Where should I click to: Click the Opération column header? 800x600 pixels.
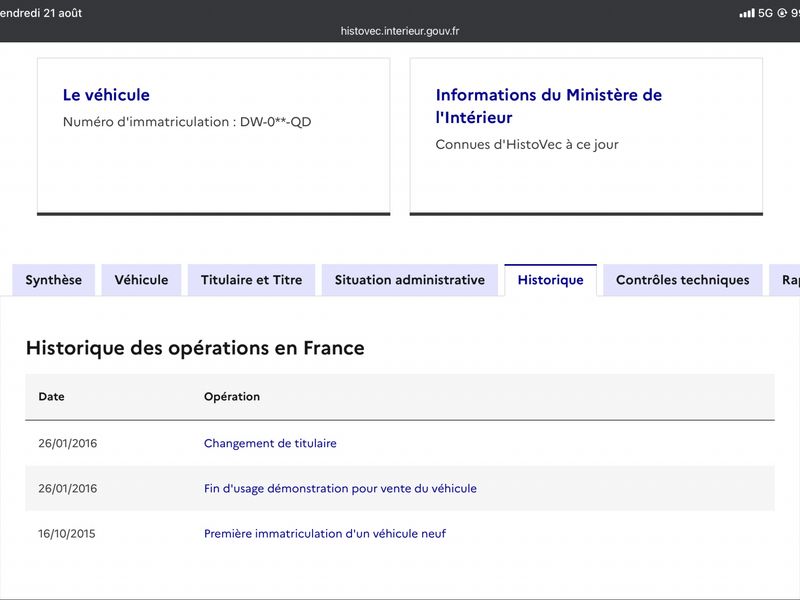pyautogui.click(x=232, y=396)
